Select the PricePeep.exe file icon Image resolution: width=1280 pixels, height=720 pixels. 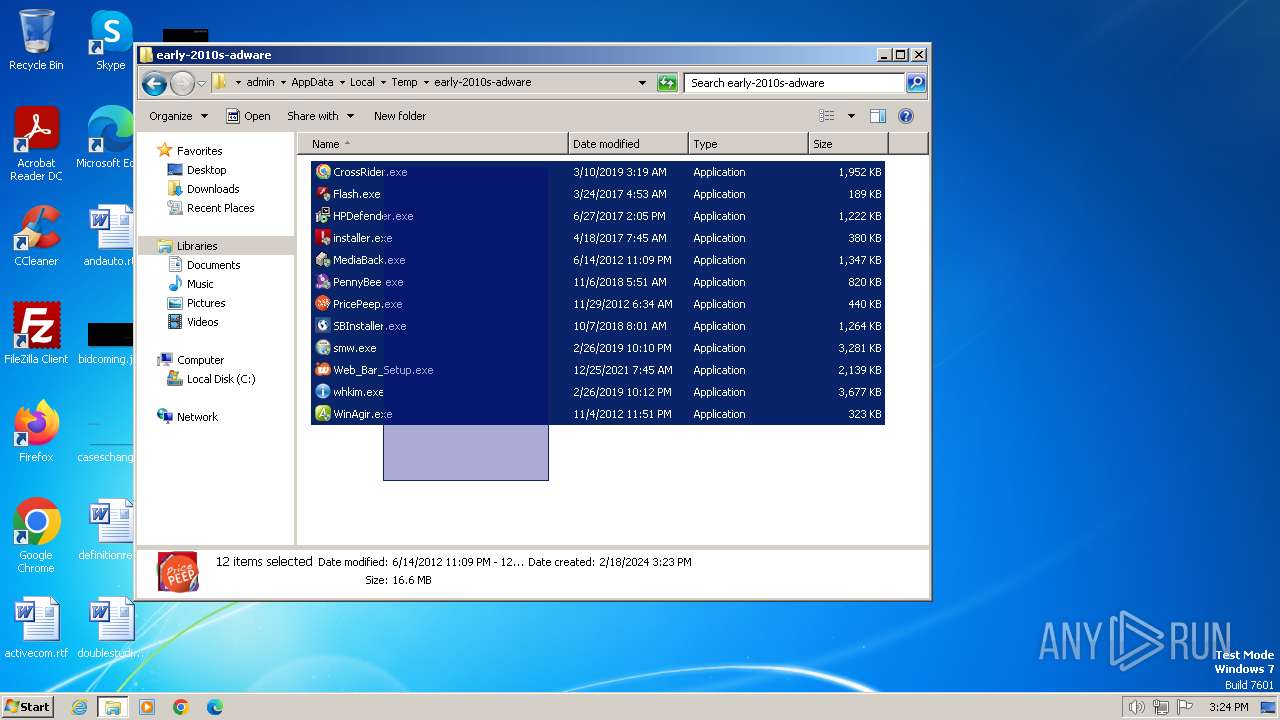click(x=323, y=304)
